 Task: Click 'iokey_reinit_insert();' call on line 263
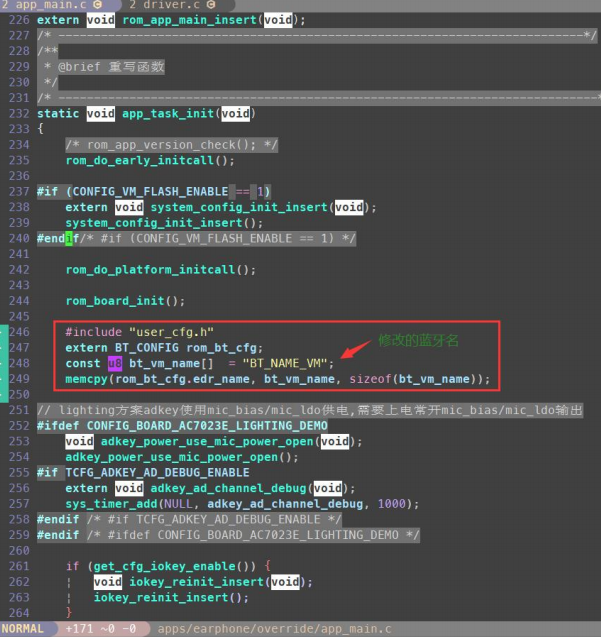pyautogui.click(x=171, y=598)
